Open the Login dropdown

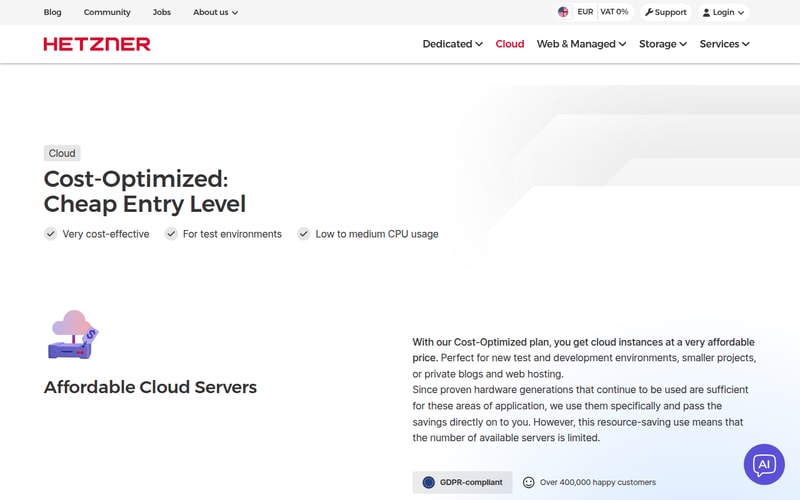click(723, 12)
